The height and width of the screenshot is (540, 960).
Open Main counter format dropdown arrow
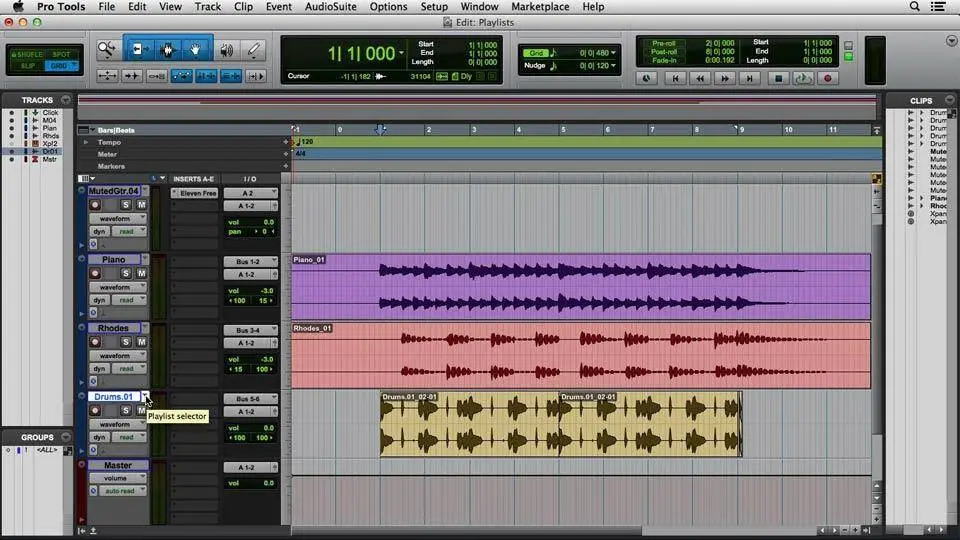[x=402, y=53]
